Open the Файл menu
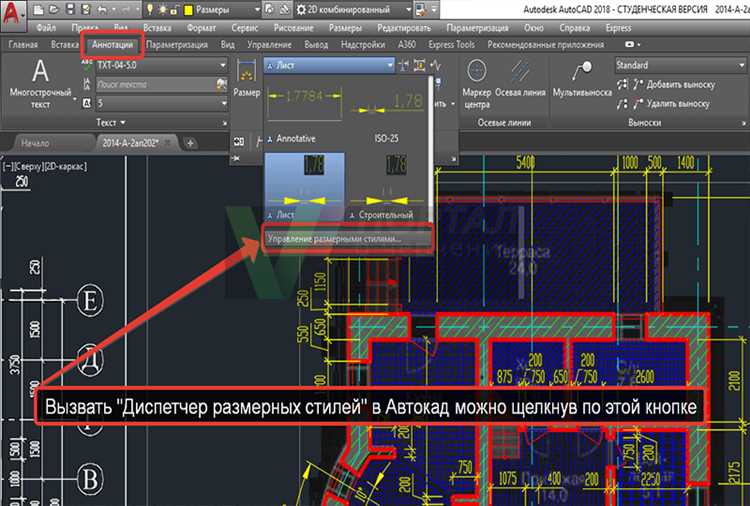 (46, 28)
